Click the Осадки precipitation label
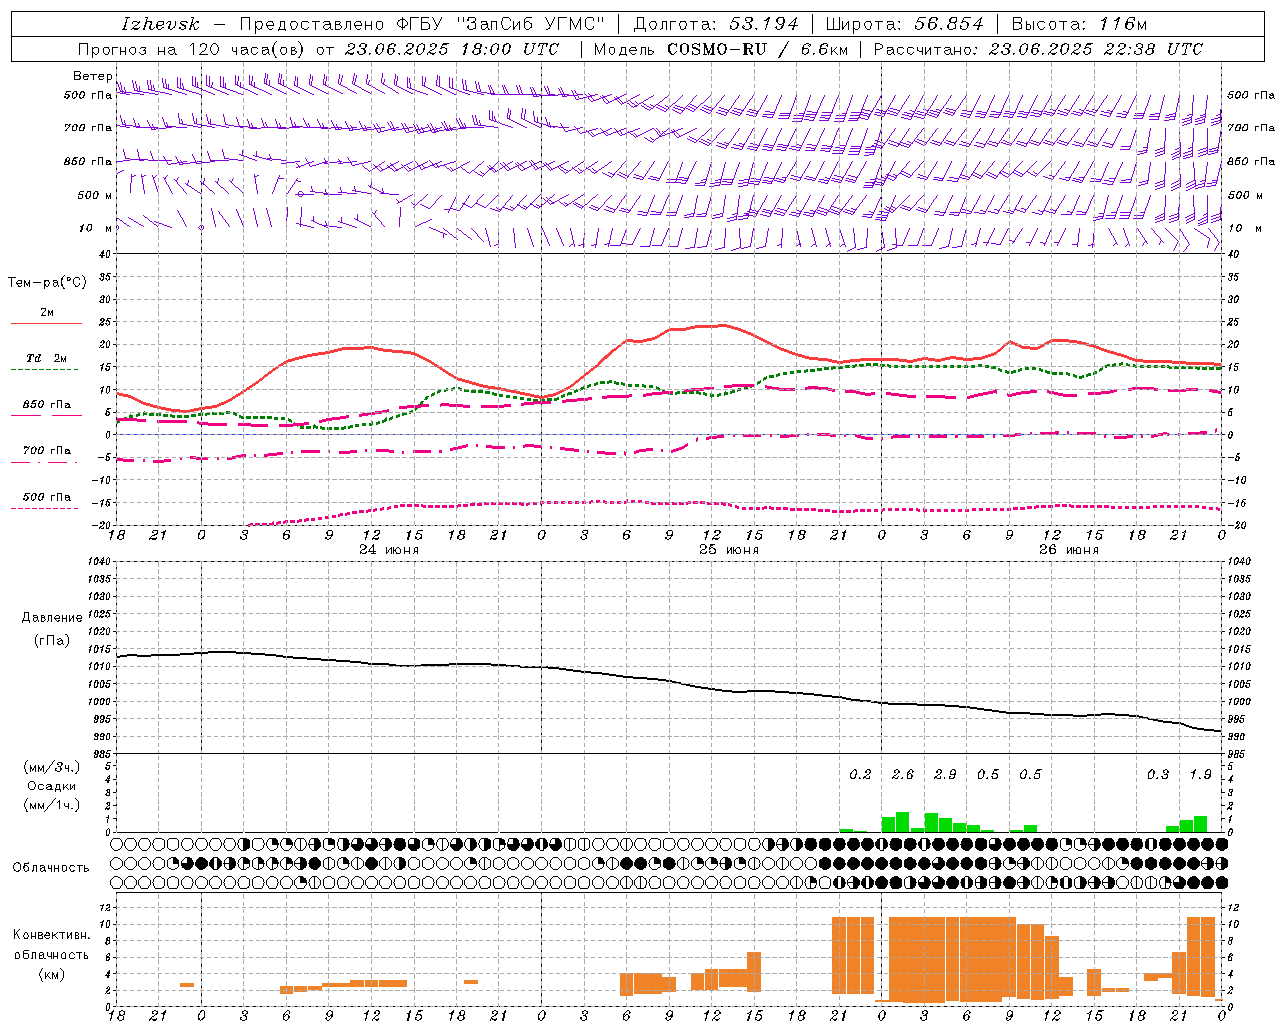The height and width of the screenshot is (1024, 1280). coord(52,786)
